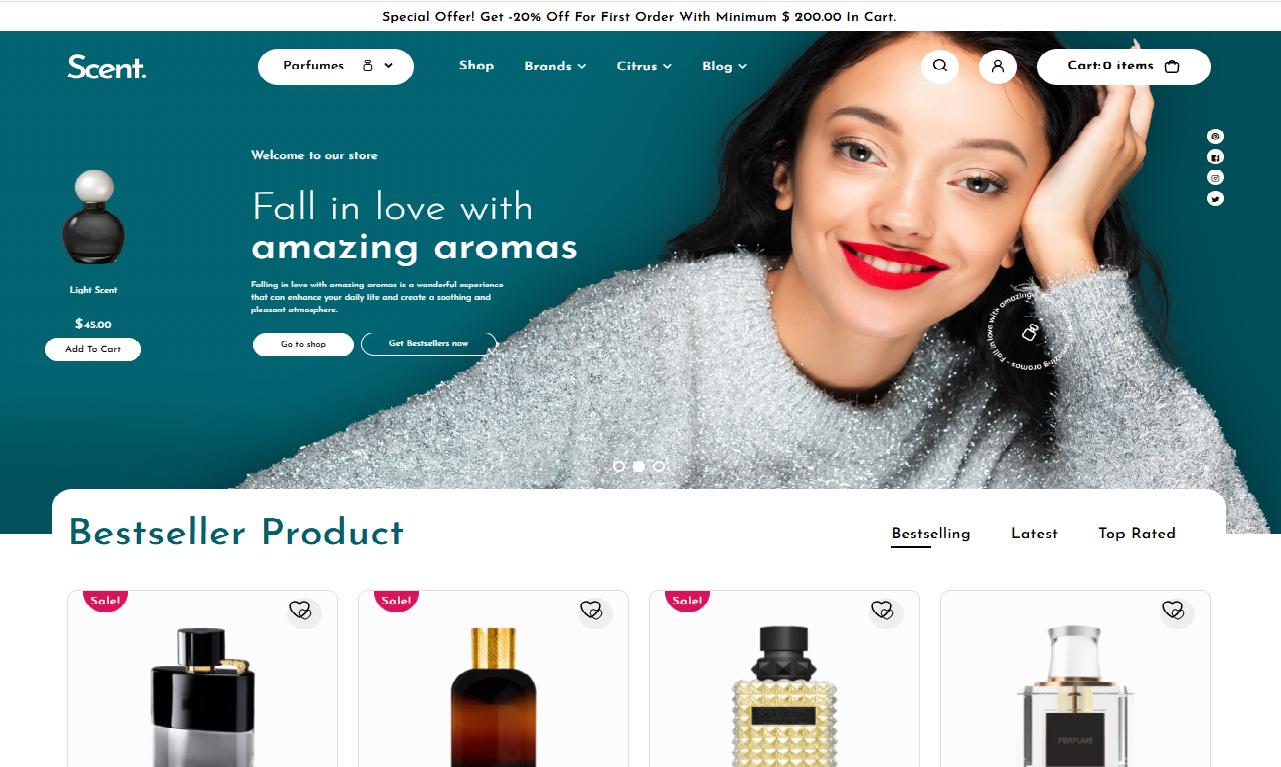Visit the Facebook social icon

pos(1215,157)
